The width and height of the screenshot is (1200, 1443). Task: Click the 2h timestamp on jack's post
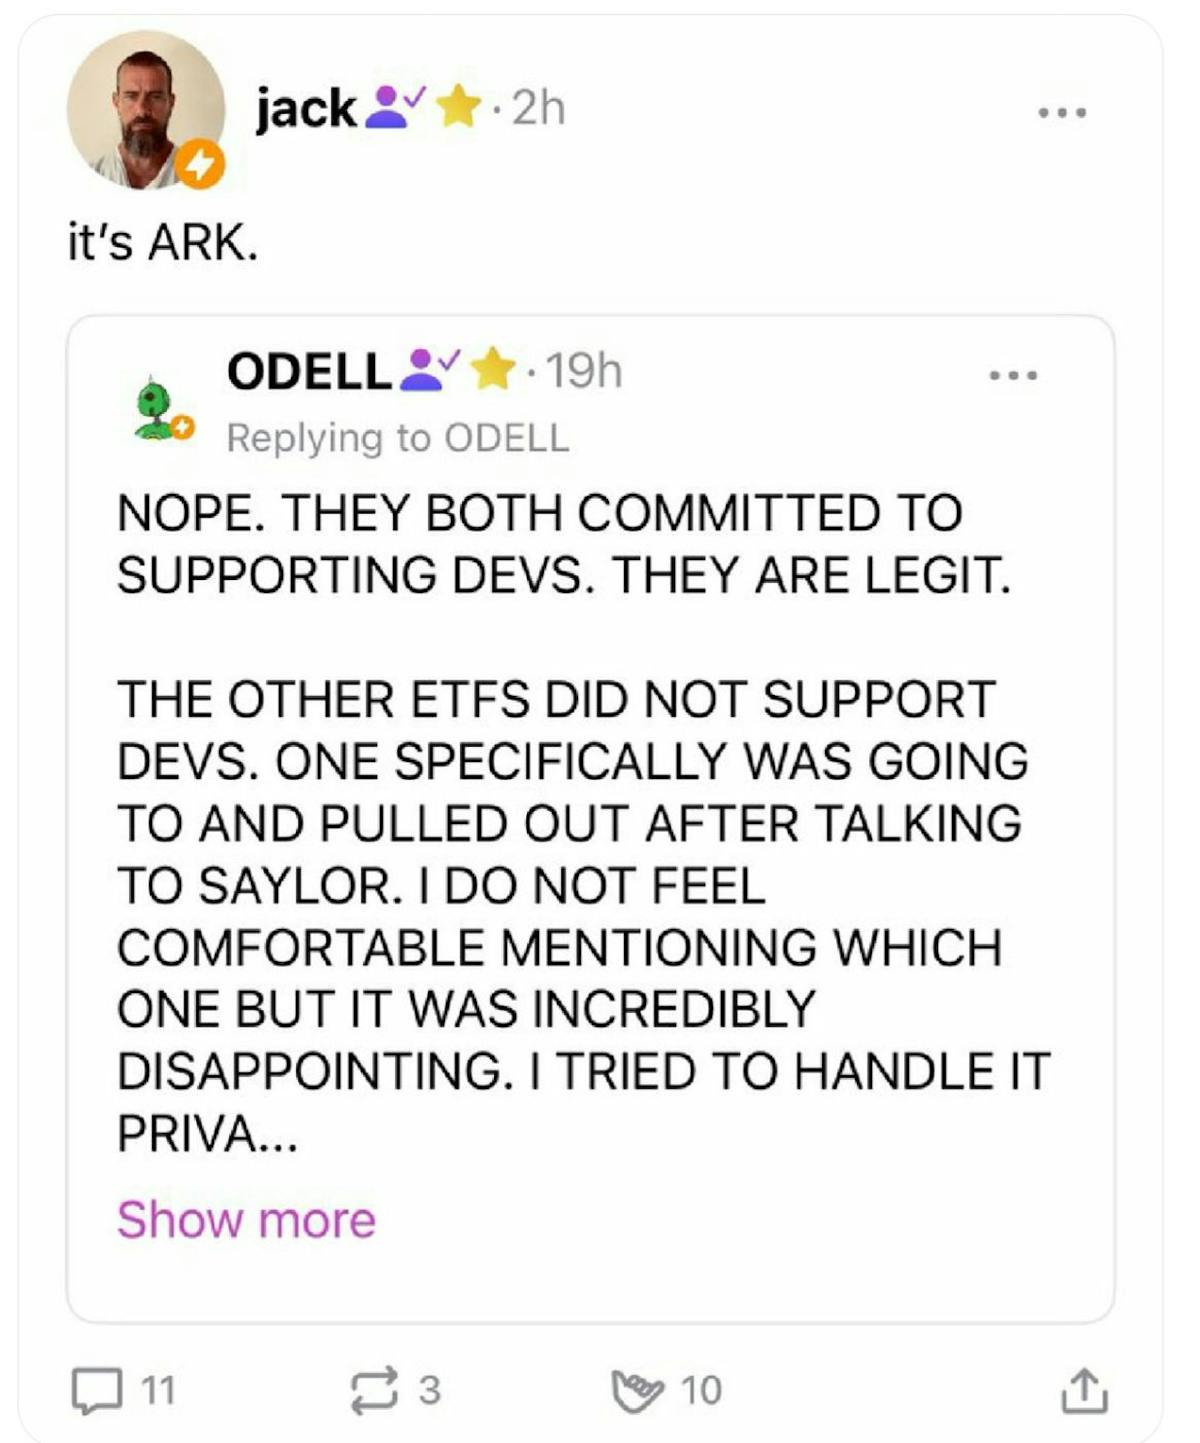539,108
